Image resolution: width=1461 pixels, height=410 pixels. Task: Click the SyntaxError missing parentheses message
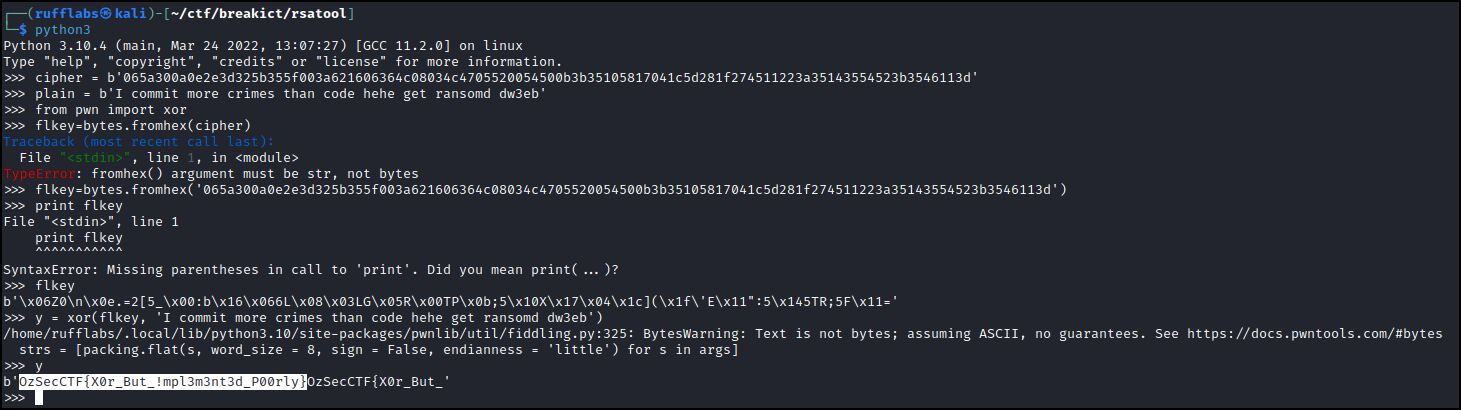tap(310, 269)
